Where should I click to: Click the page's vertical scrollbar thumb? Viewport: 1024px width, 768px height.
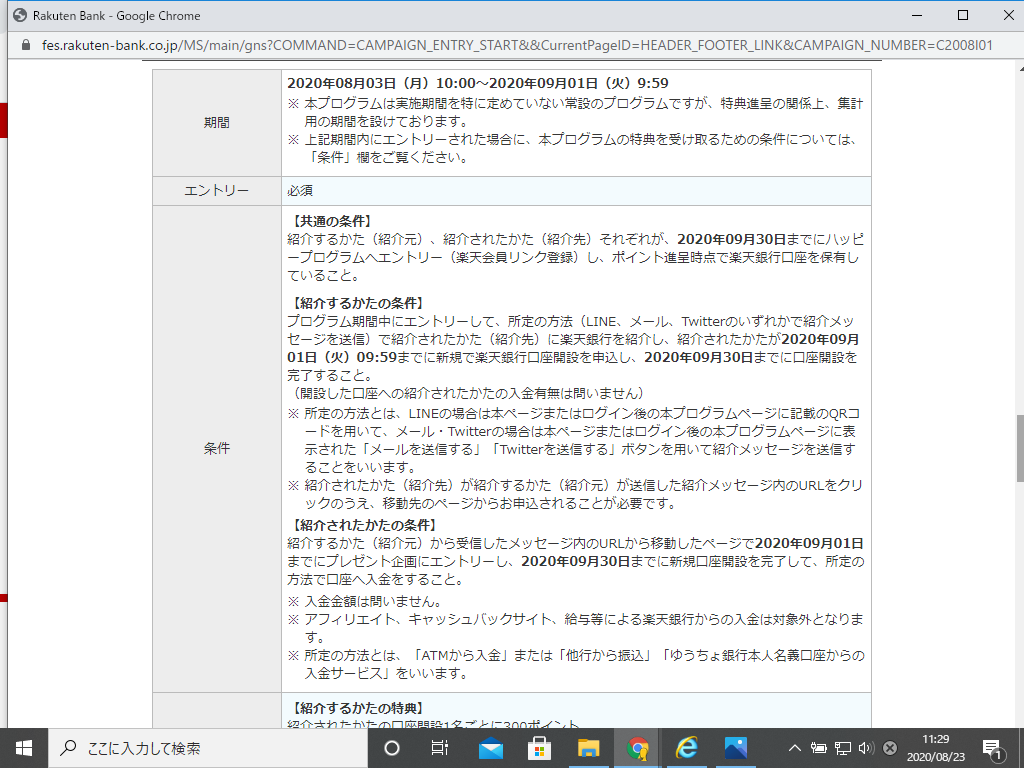point(1019,449)
